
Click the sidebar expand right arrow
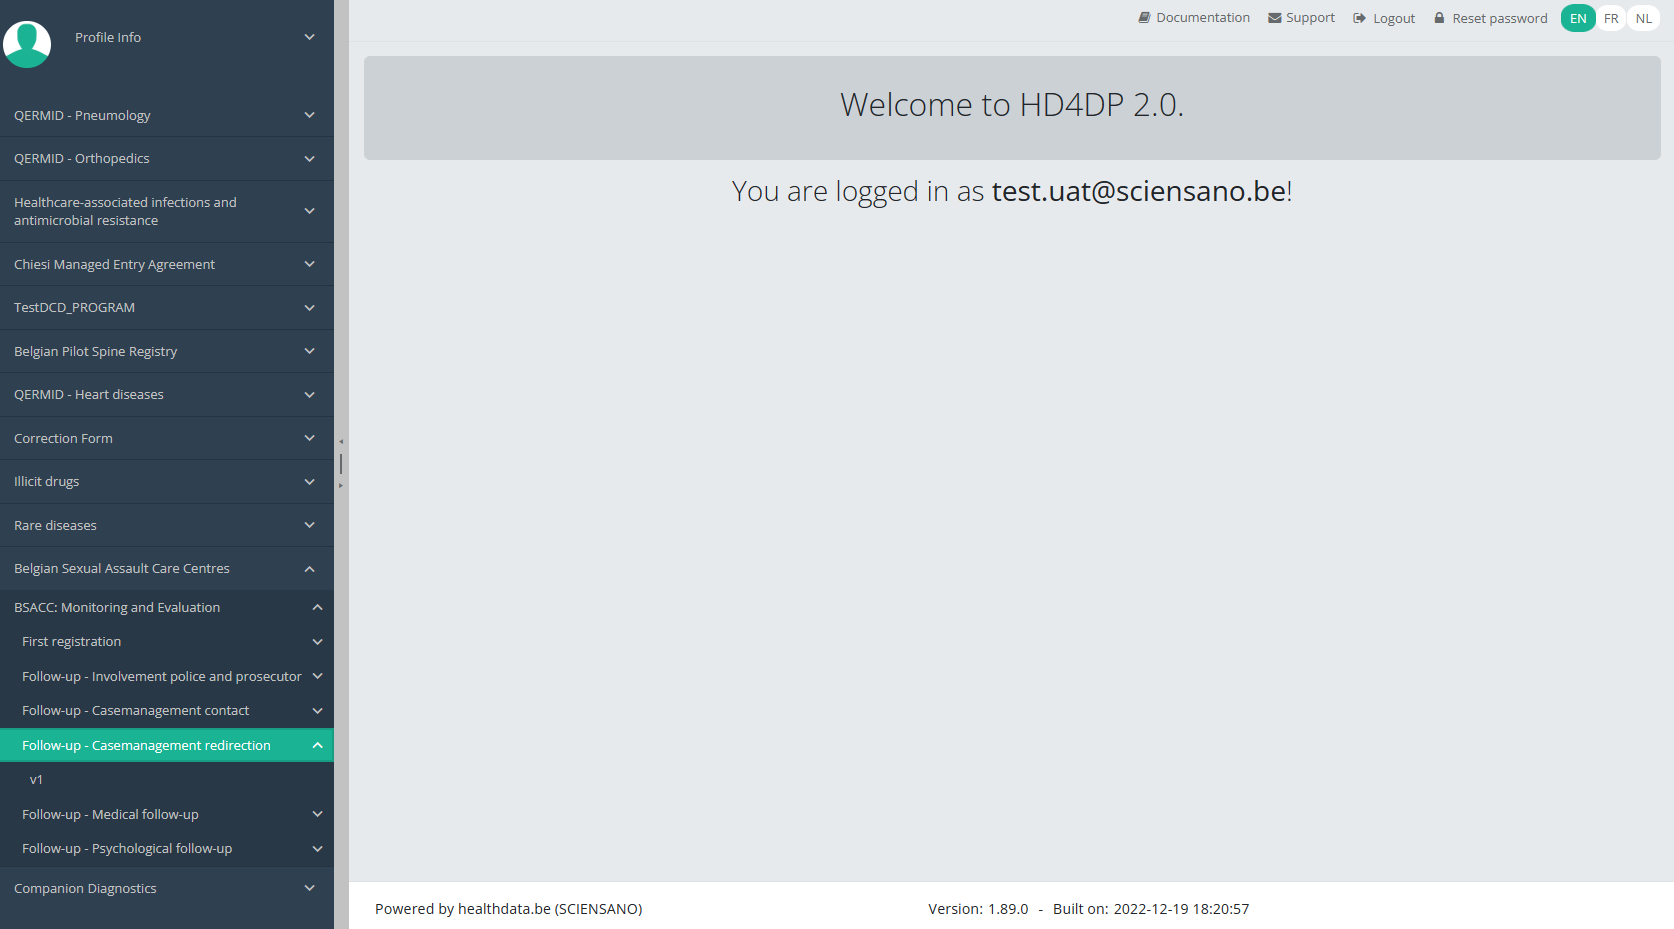[341, 486]
